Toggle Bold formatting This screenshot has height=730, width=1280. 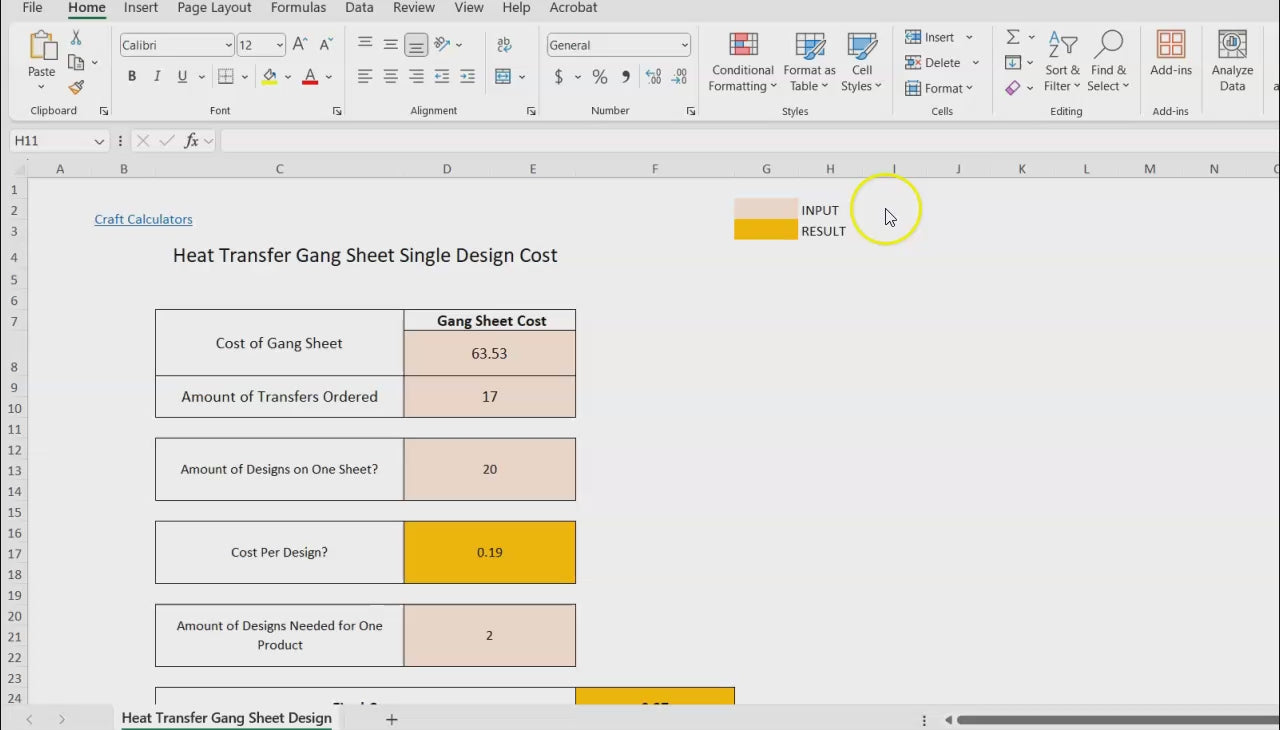[132, 77]
